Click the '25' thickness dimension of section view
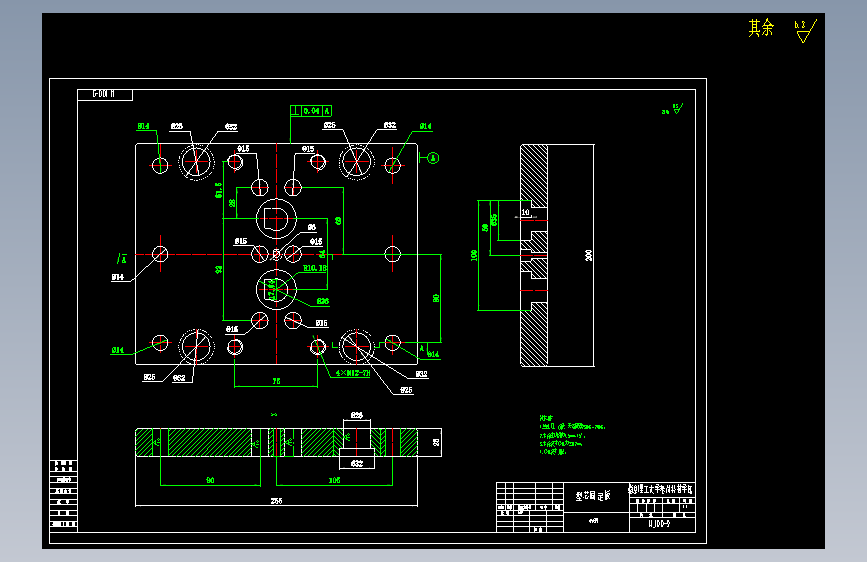Screen dimensions: 867x562 [x=436, y=443]
